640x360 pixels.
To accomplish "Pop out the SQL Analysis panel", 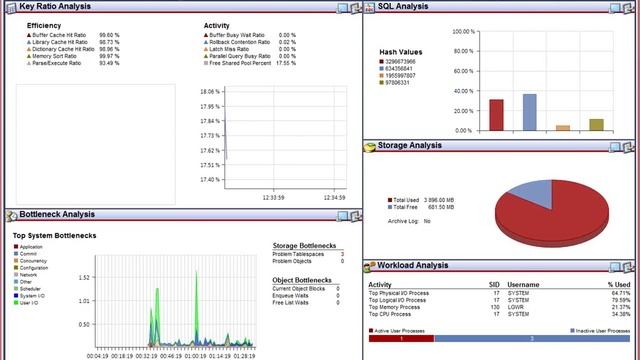I will [629, 8].
